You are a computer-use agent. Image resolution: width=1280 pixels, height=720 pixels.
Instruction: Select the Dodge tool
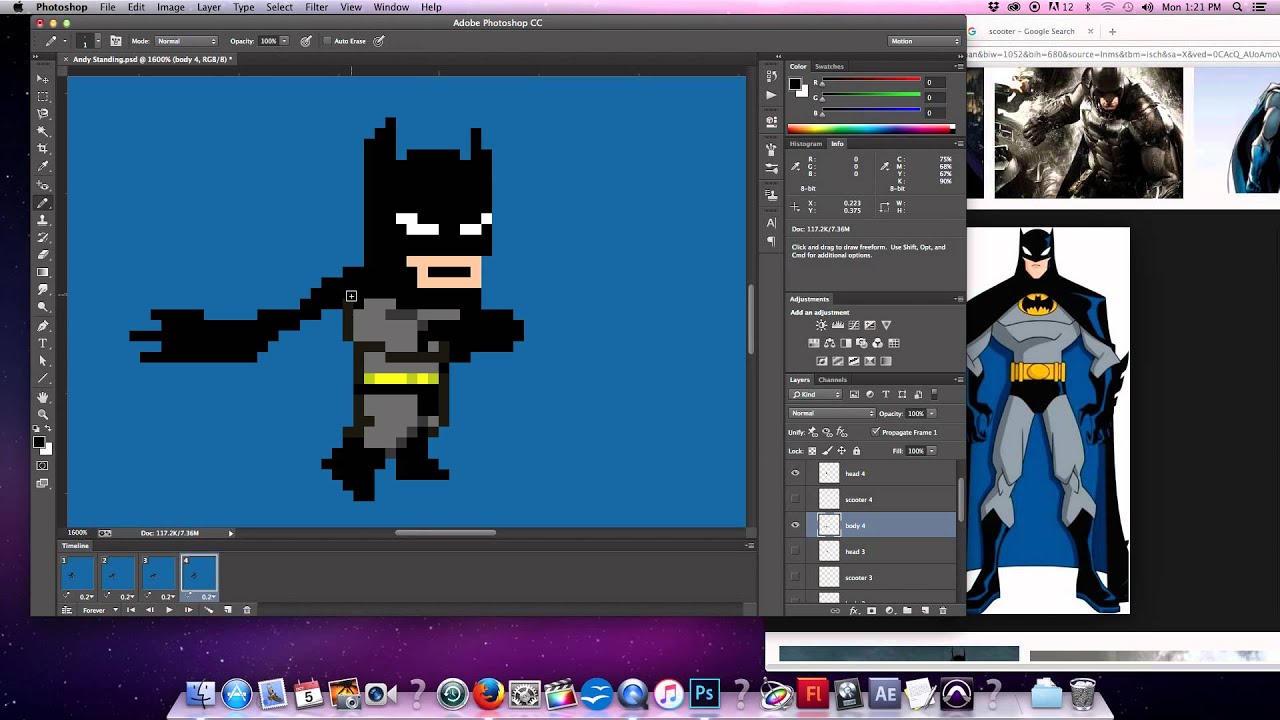(43, 307)
